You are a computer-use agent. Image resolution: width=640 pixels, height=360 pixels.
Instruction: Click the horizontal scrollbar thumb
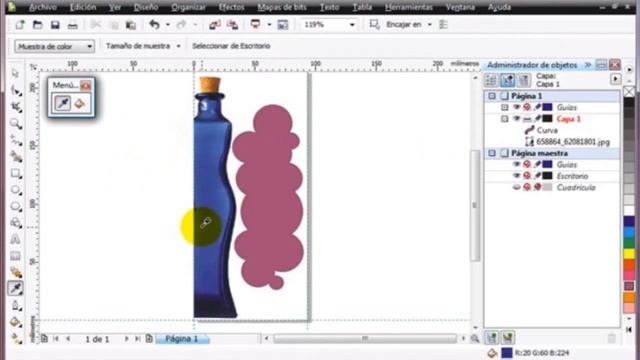pos(365,338)
